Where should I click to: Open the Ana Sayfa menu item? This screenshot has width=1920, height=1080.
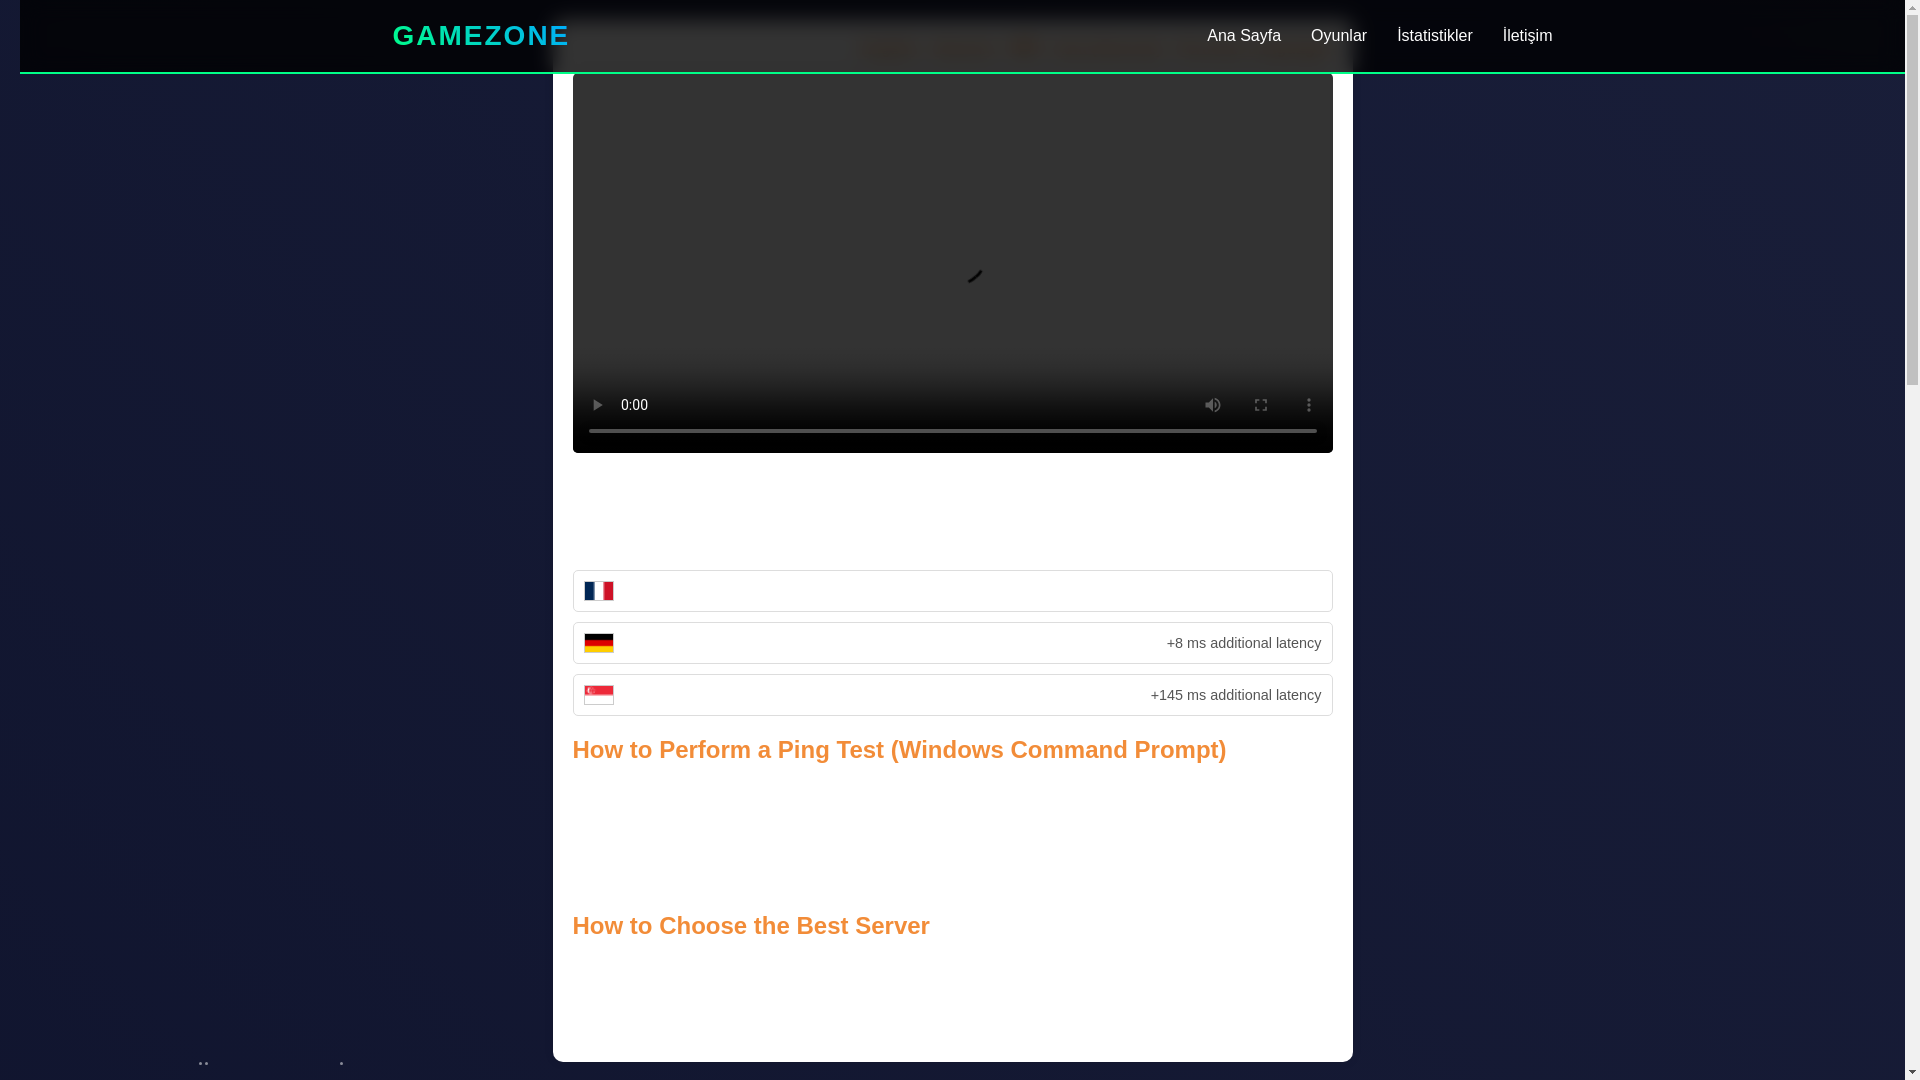coord(1243,36)
